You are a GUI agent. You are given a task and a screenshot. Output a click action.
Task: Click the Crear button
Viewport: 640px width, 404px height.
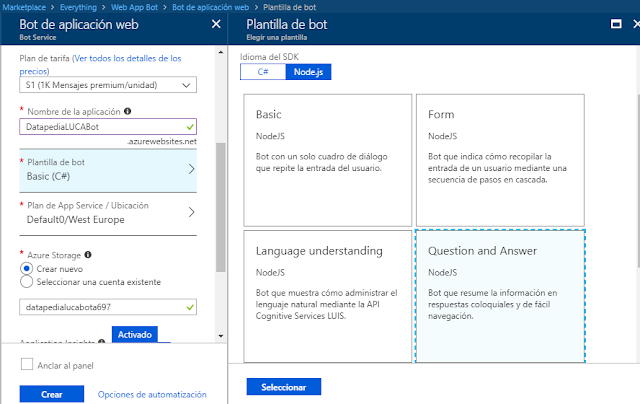click(x=52, y=394)
